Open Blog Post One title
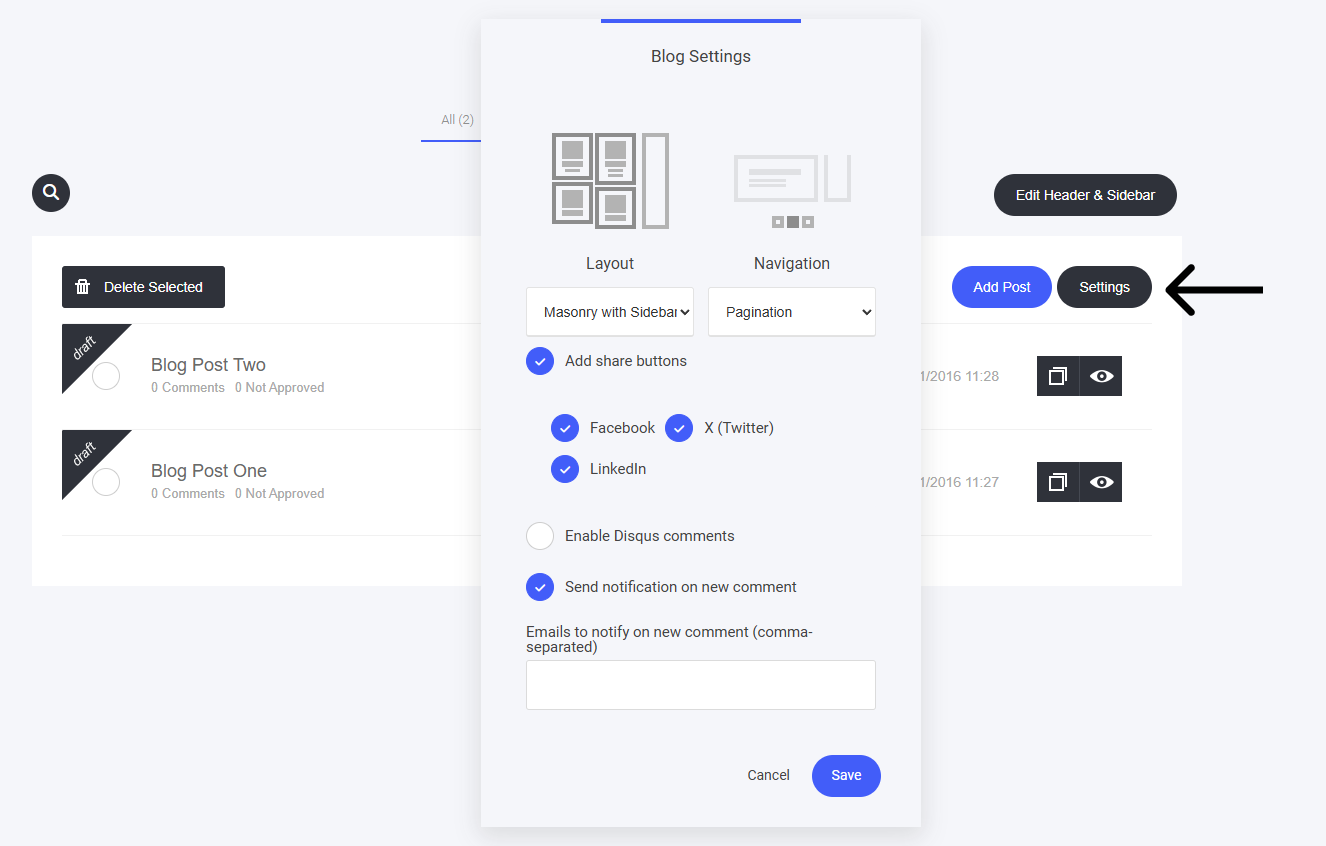This screenshot has width=1326, height=846. point(209,471)
